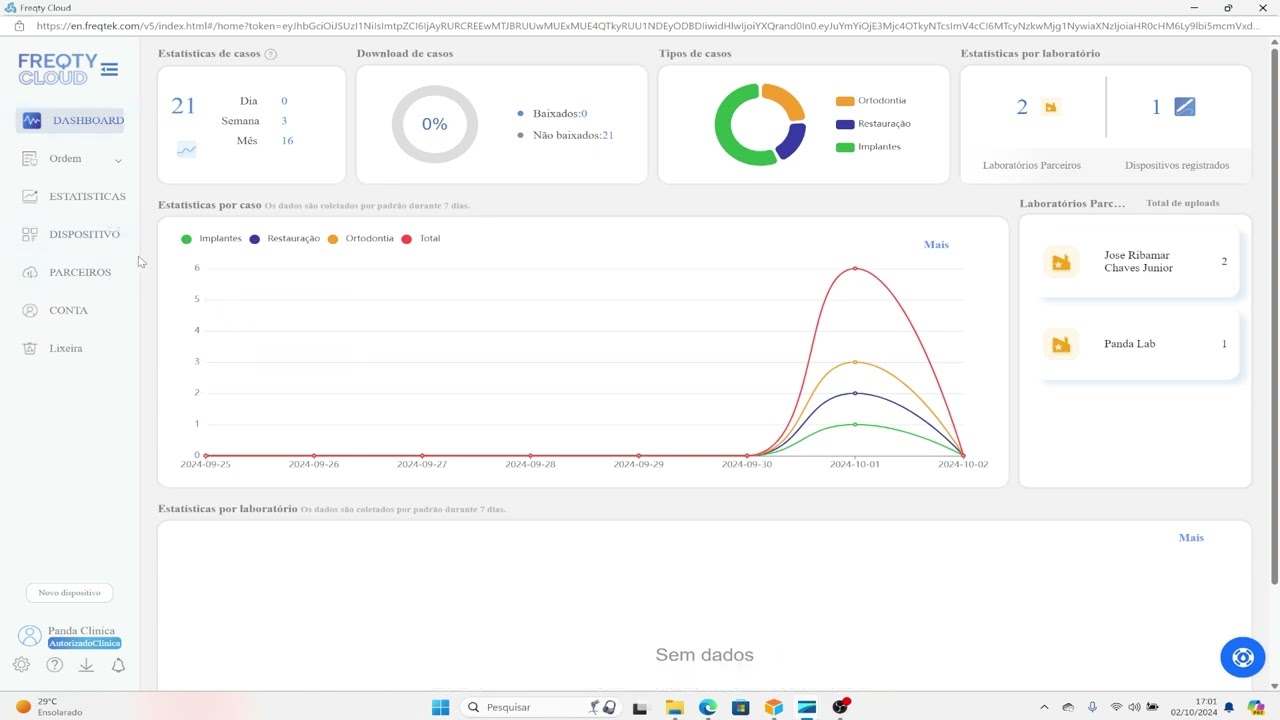The width and height of the screenshot is (1280, 720).
Task: Toggle Implantes in donut chart legend
Action: [867, 147]
